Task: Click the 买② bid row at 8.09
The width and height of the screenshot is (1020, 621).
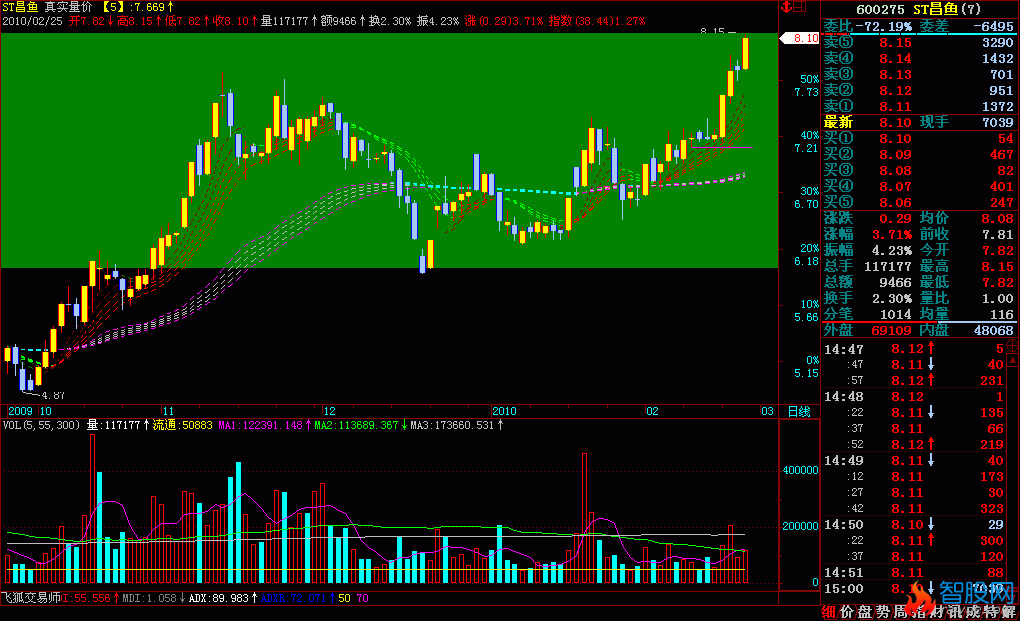Action: point(919,155)
